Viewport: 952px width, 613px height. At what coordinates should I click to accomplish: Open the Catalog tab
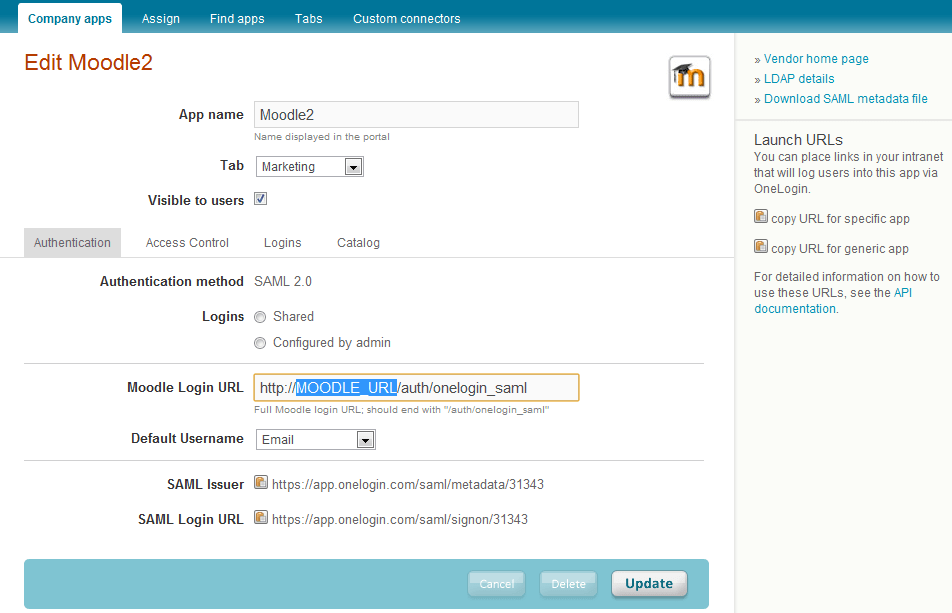coord(358,242)
